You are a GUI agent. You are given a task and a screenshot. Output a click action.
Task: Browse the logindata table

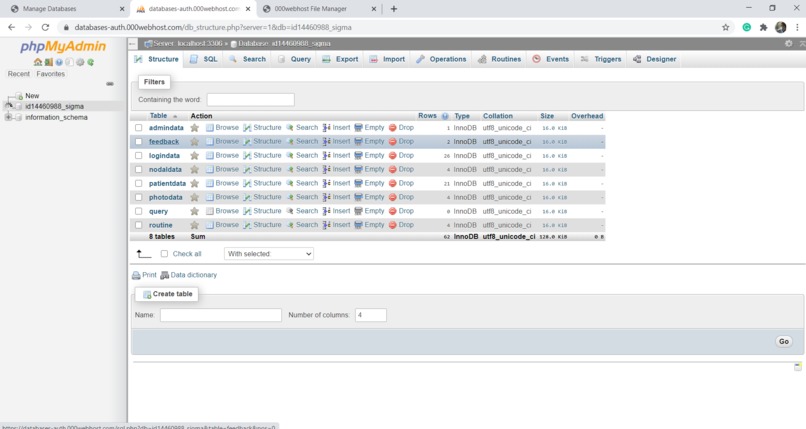coord(223,156)
